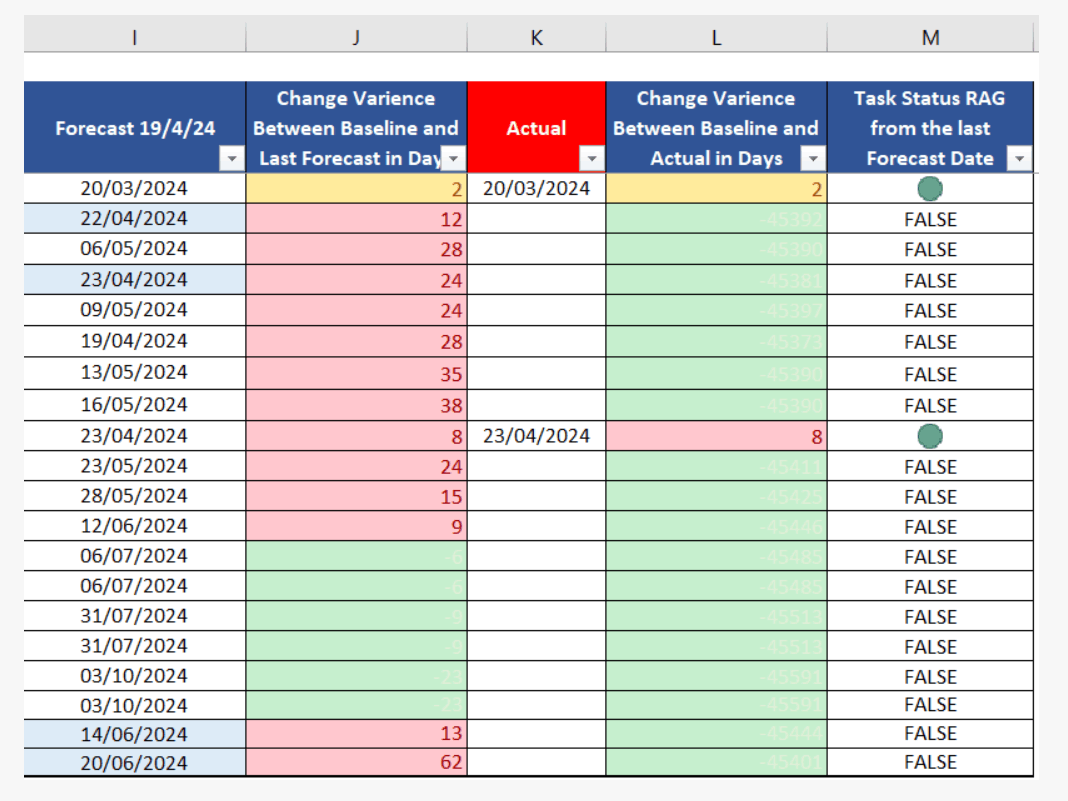Image resolution: width=1068 pixels, height=801 pixels.
Task: Click the green RAG circle in the 20/03/2024 row
Action: pos(930,189)
